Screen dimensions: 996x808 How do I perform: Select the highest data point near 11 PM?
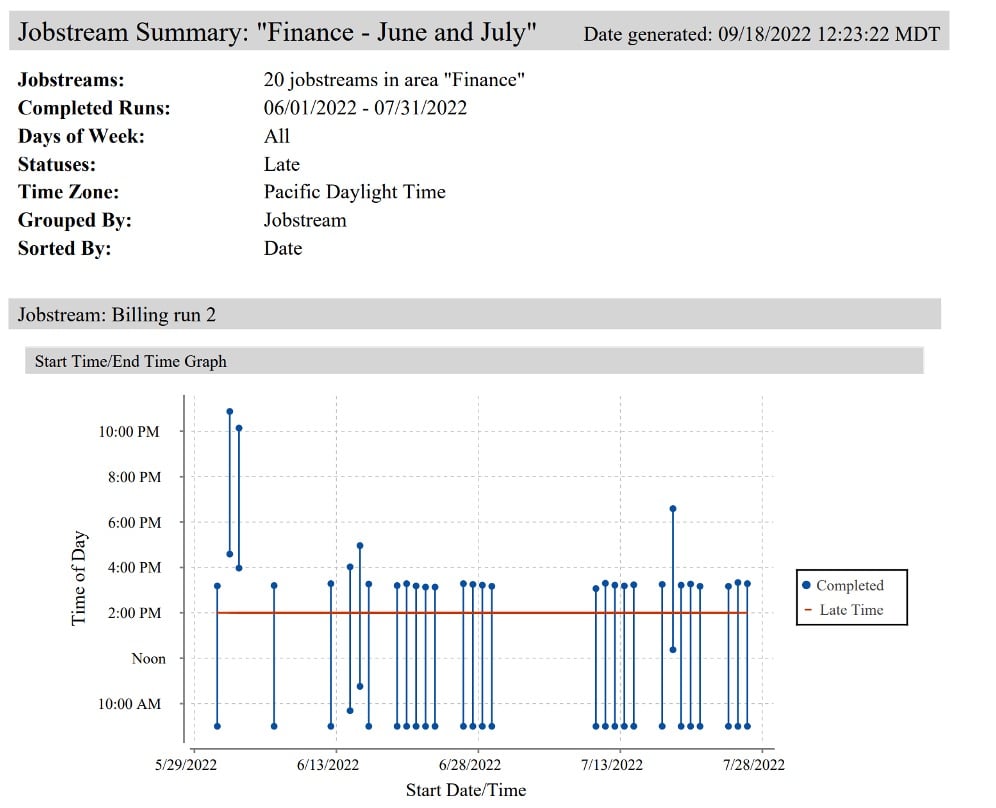click(x=229, y=411)
